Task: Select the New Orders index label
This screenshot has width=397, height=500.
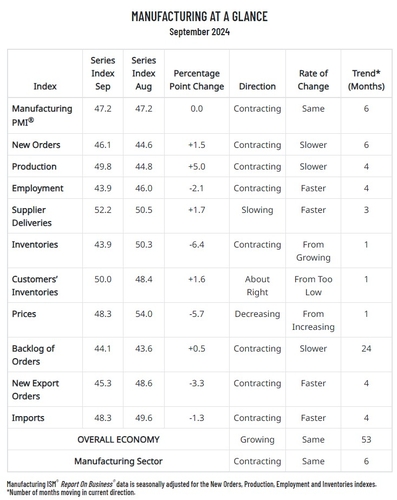Action: [36, 145]
